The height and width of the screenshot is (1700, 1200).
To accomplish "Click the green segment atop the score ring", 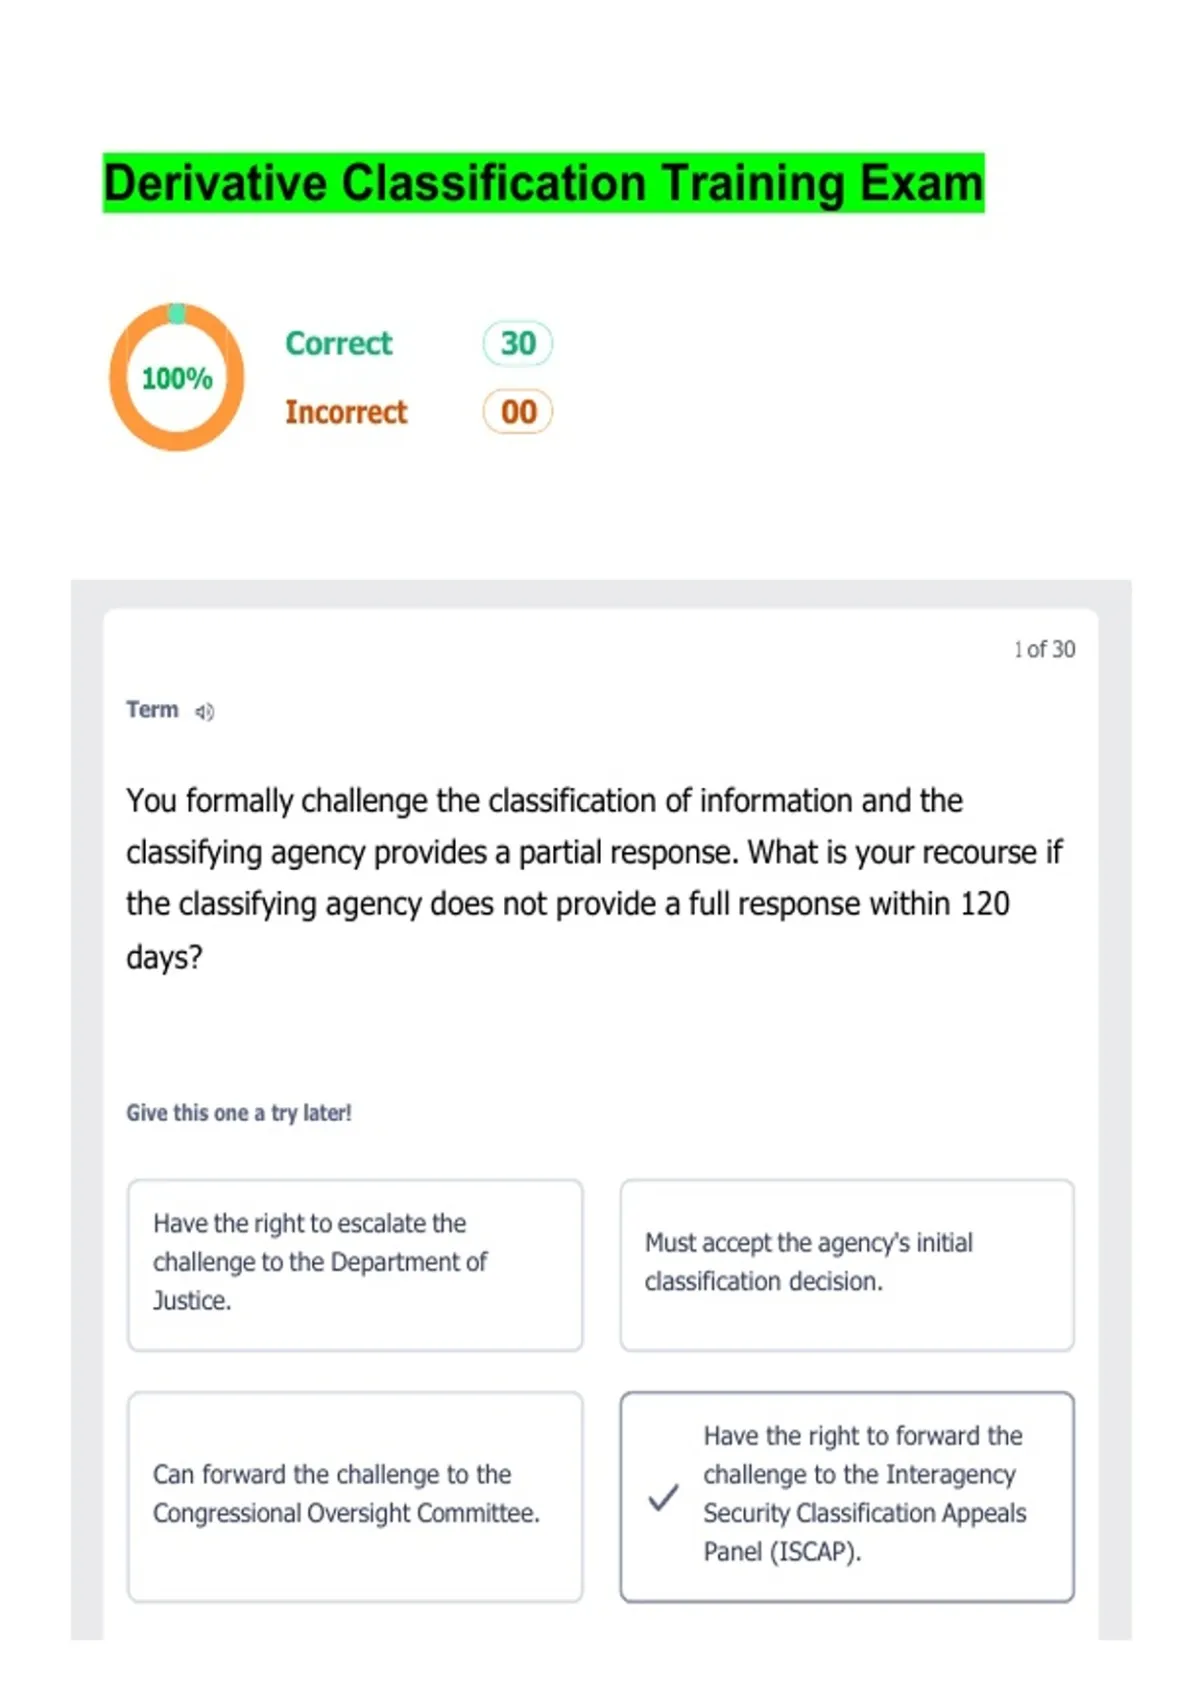I will point(177,314).
